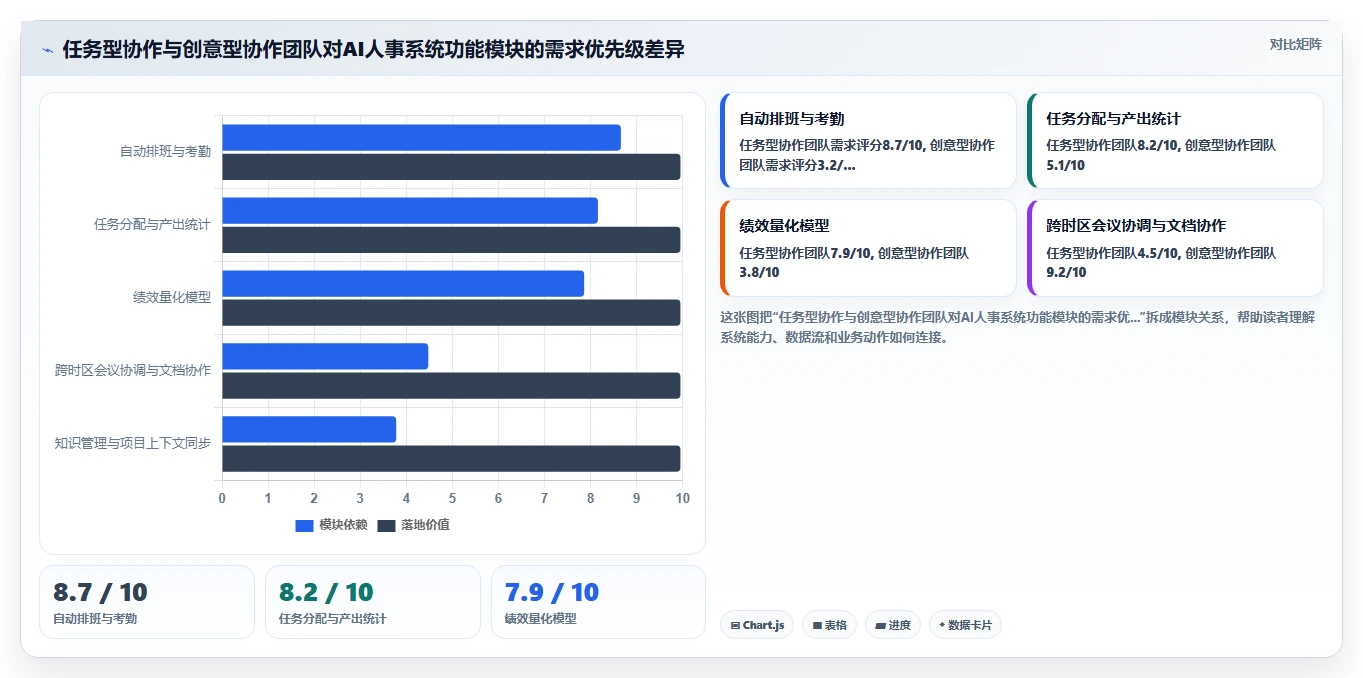Open the 任务分配与产出统计 comparison card
The height and width of the screenshot is (678, 1363).
[1175, 141]
